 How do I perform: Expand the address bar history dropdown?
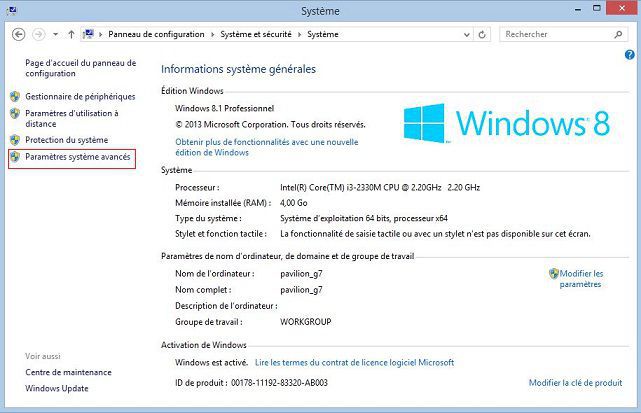tap(466, 35)
